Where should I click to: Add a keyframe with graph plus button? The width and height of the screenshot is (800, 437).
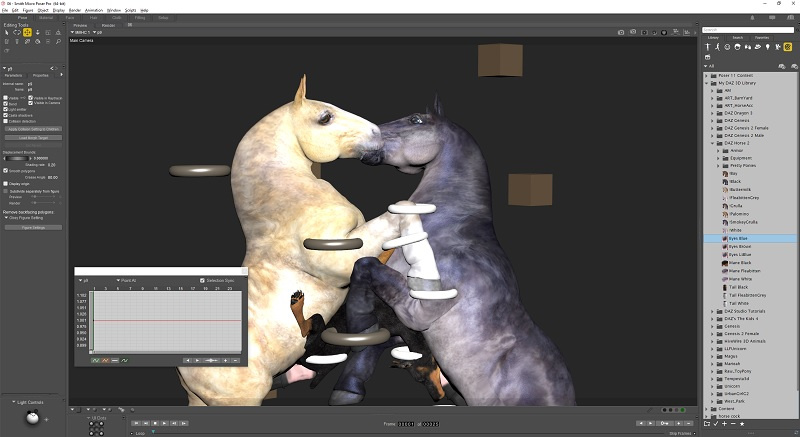[x=226, y=361]
